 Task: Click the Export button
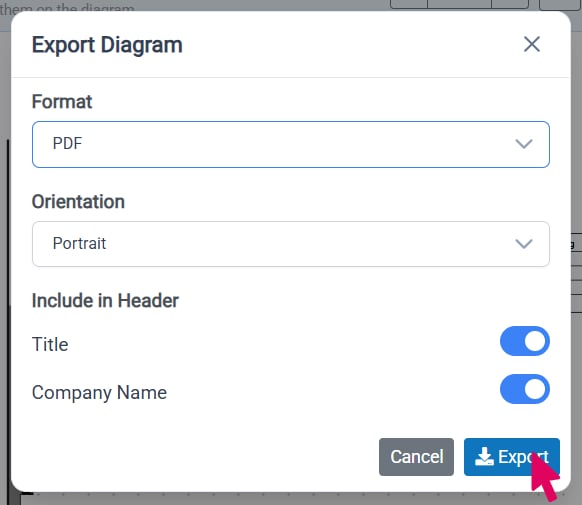511,457
